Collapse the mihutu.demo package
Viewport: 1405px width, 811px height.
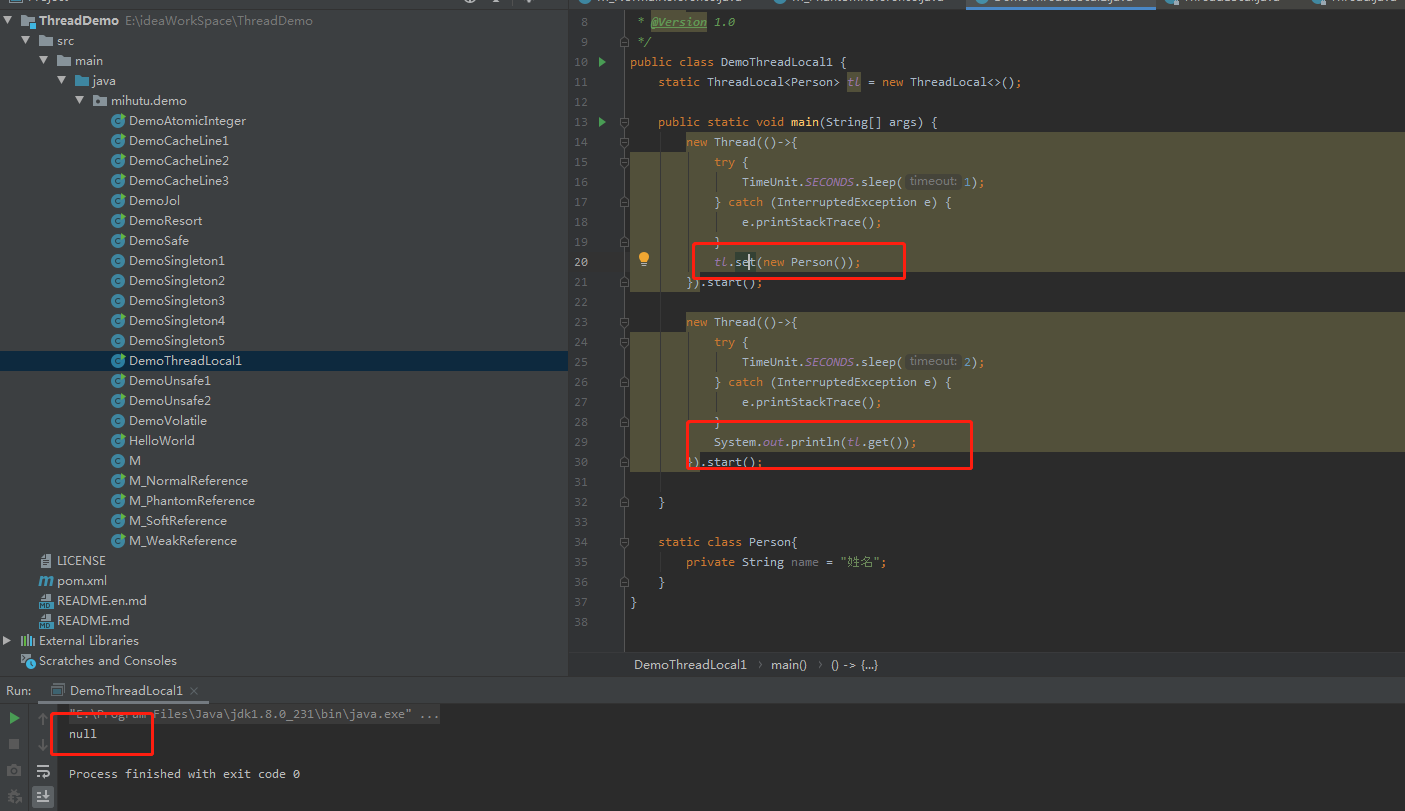(x=81, y=101)
